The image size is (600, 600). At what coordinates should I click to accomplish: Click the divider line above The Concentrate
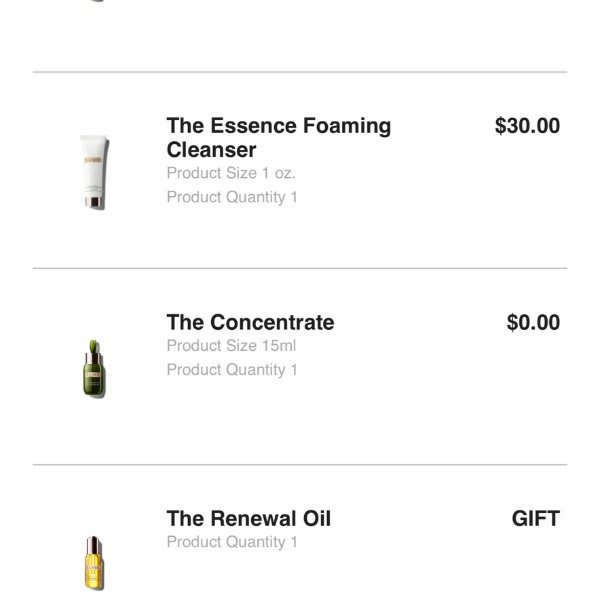point(300,268)
